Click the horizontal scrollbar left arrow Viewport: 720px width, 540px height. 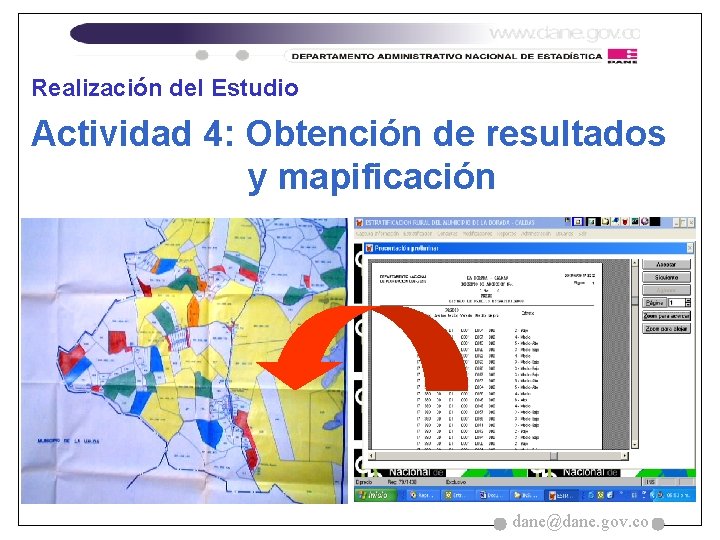coord(372,456)
